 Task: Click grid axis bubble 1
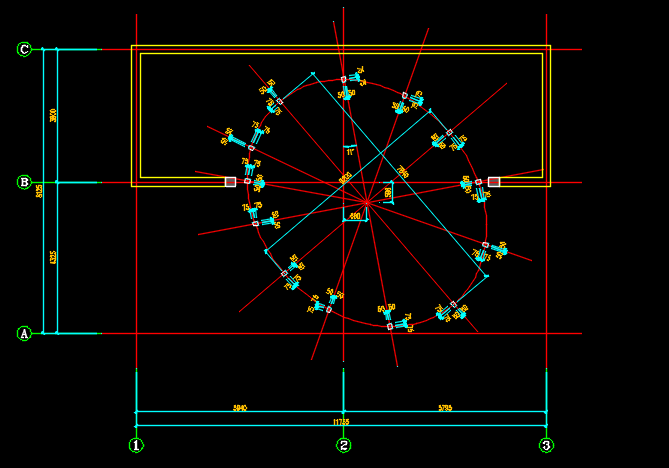pyautogui.click(x=136, y=445)
